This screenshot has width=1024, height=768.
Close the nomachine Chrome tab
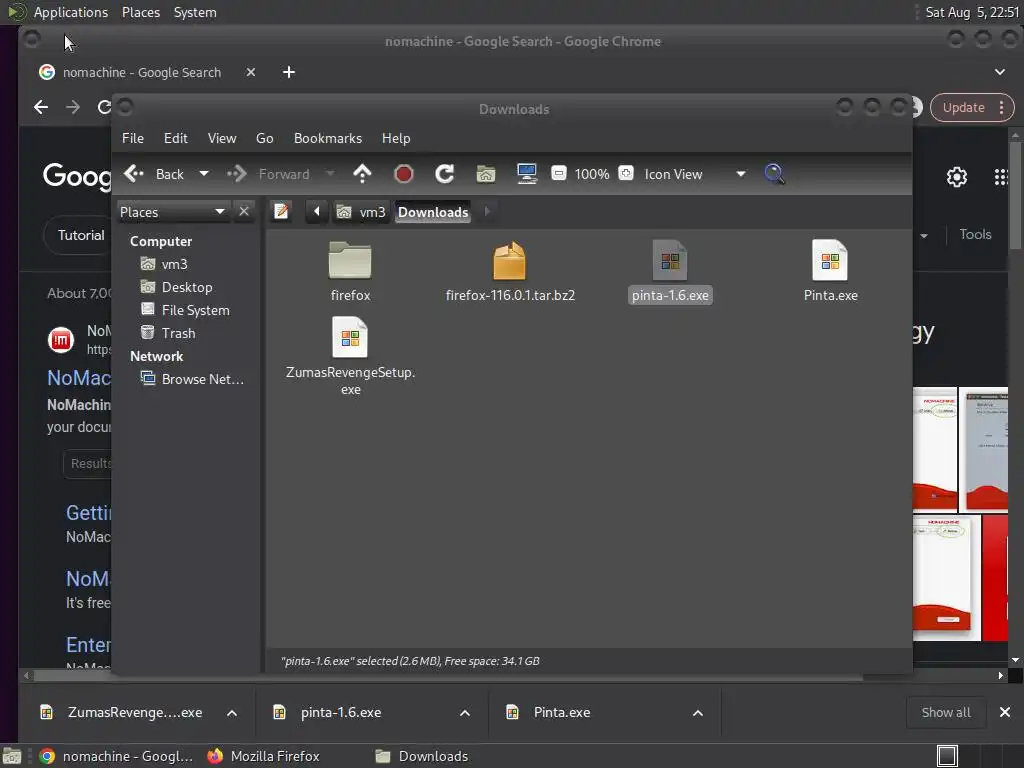point(251,72)
